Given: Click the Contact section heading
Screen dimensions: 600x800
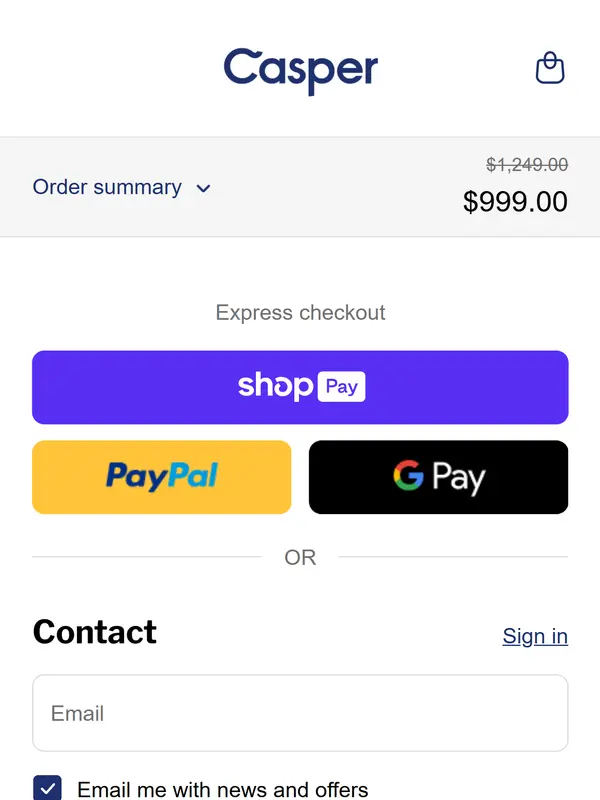Looking at the screenshot, I should tap(95, 632).
